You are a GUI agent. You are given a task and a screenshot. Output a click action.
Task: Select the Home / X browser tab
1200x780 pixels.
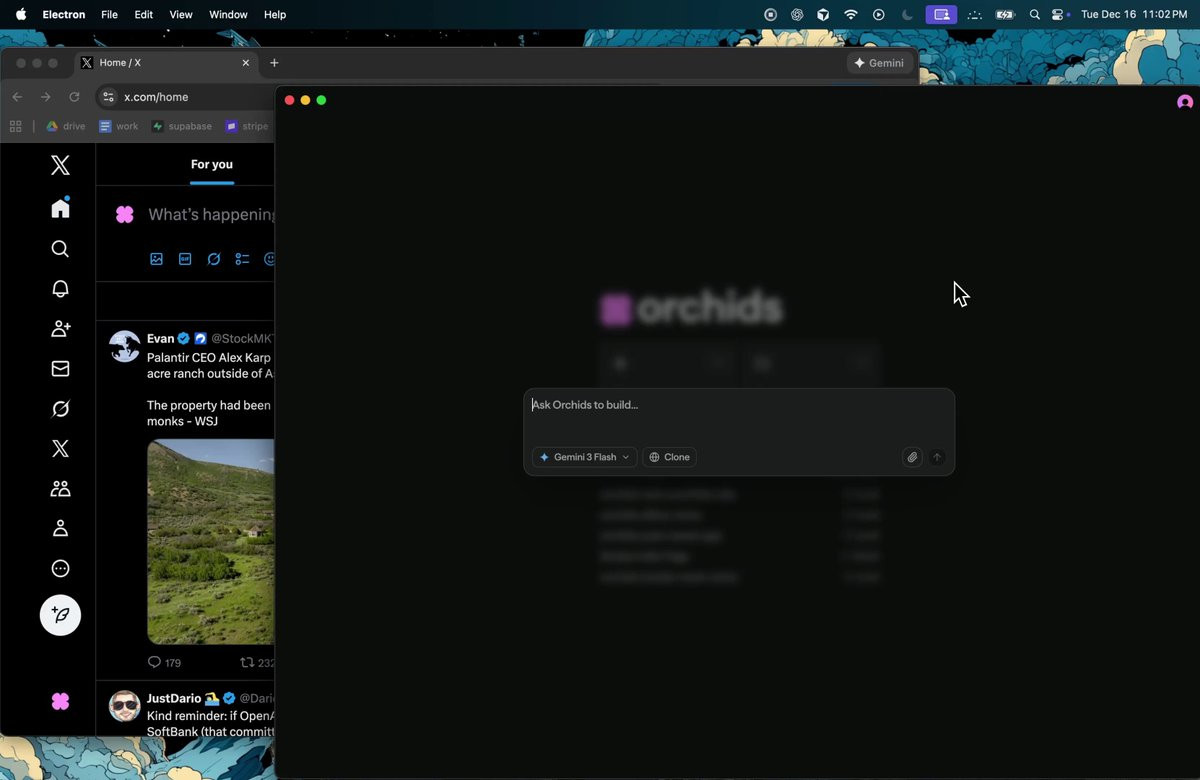tap(166, 63)
